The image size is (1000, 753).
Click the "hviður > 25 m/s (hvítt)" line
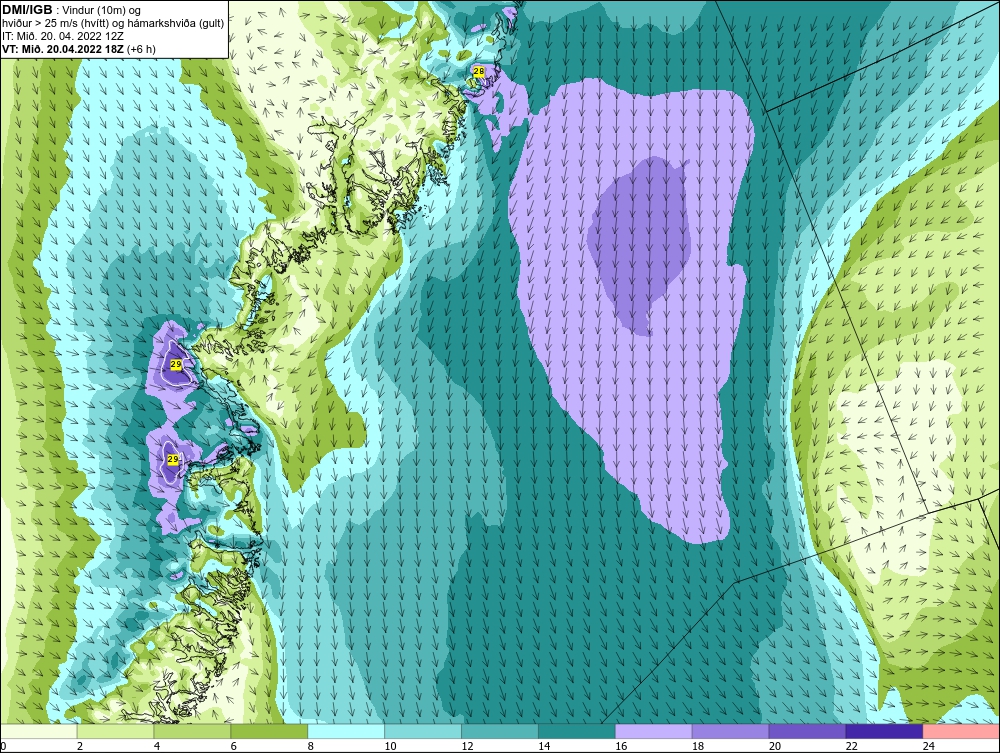pyautogui.click(x=53, y=24)
